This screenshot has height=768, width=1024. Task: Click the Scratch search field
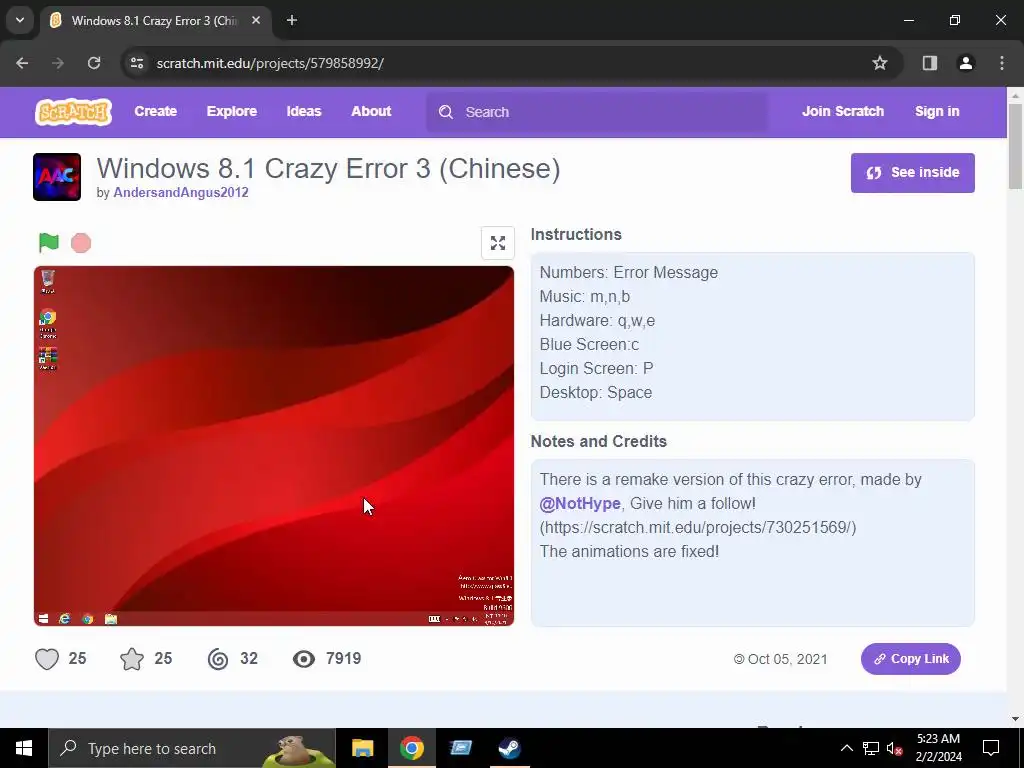597,112
